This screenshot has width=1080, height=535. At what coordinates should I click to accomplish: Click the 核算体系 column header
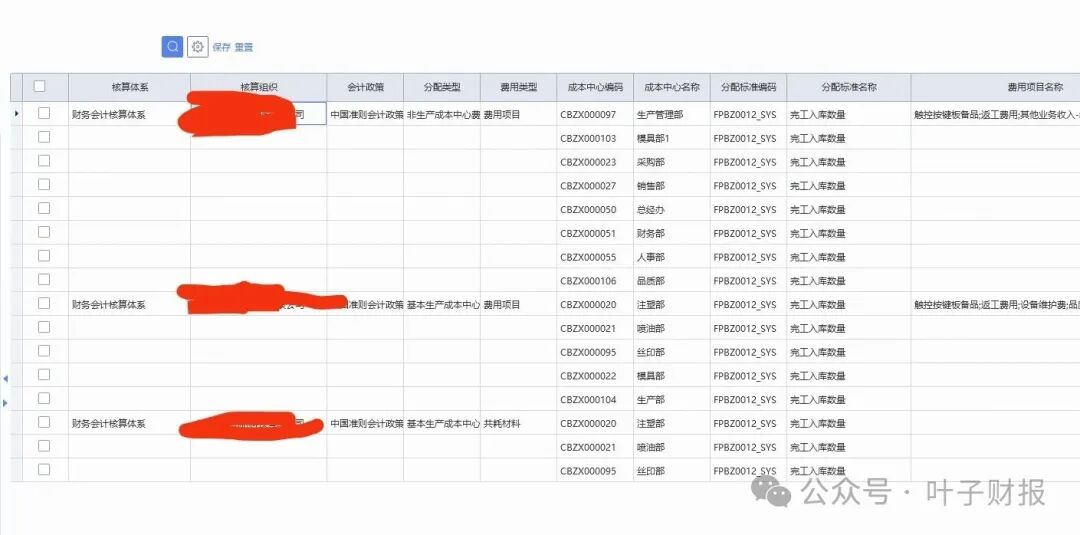130,87
